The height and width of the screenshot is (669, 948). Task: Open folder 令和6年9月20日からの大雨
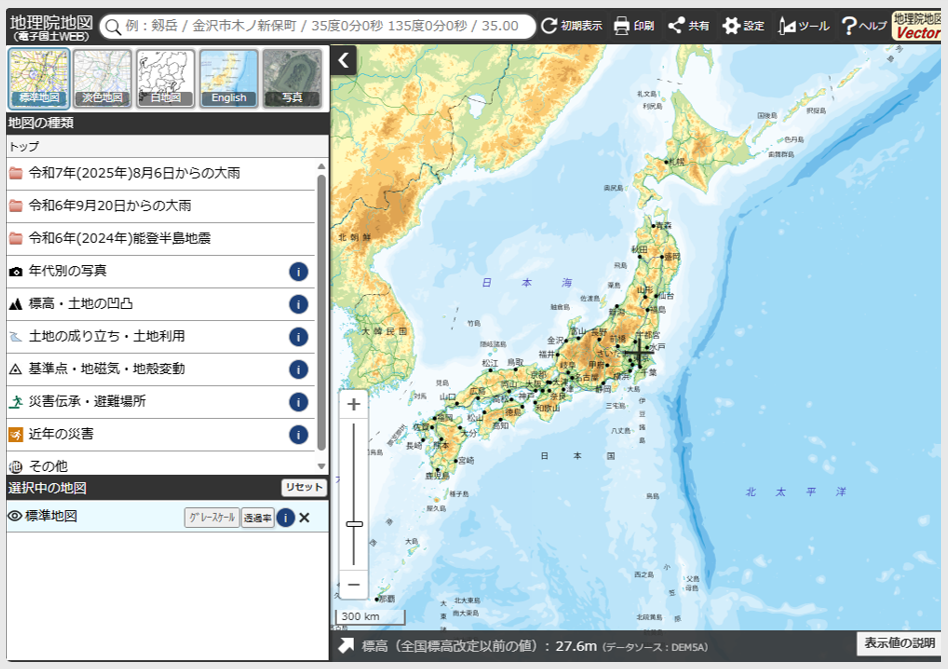(x=161, y=206)
